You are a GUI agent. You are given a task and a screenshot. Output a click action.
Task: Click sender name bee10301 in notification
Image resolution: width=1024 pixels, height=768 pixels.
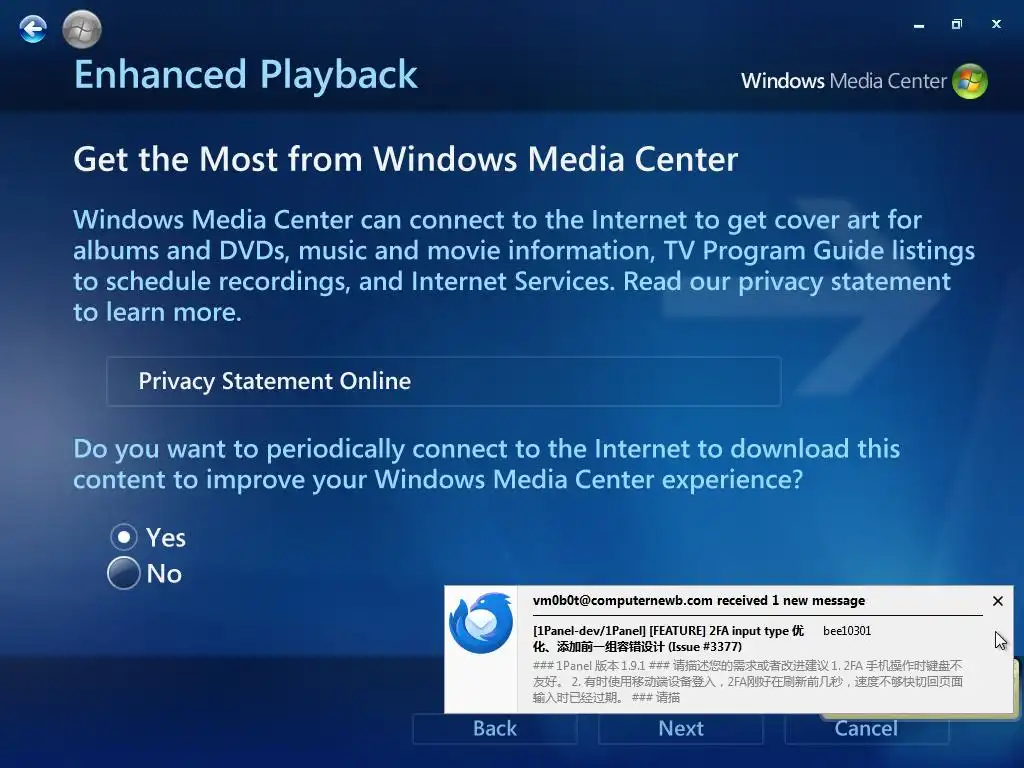click(846, 631)
